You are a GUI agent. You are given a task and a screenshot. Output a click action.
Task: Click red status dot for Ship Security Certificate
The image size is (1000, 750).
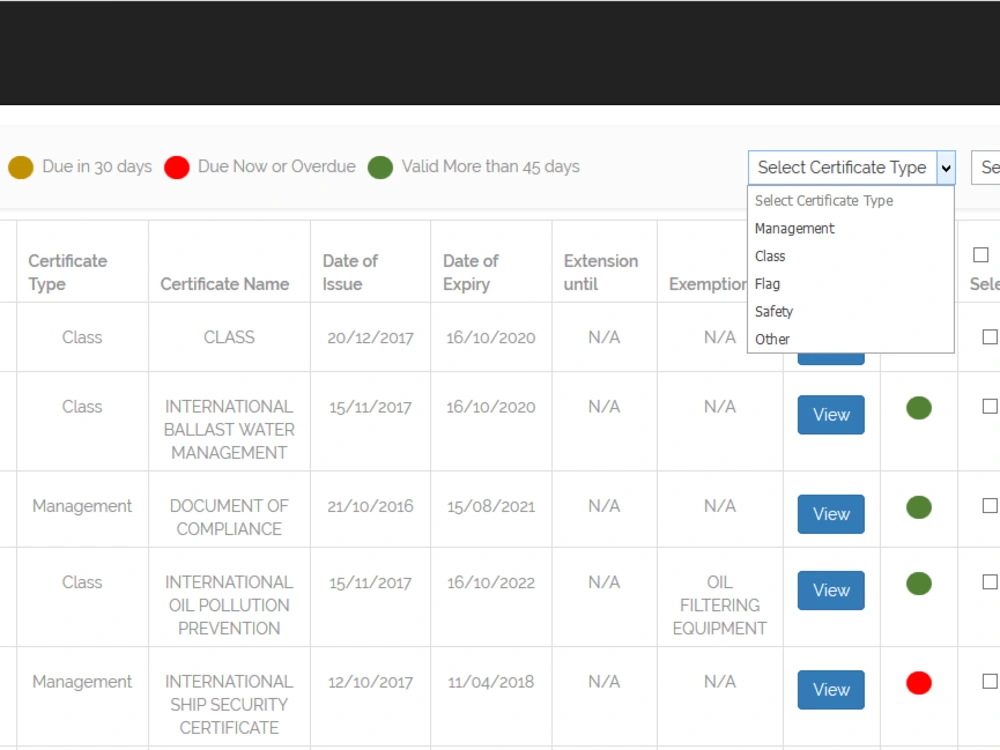click(x=919, y=683)
